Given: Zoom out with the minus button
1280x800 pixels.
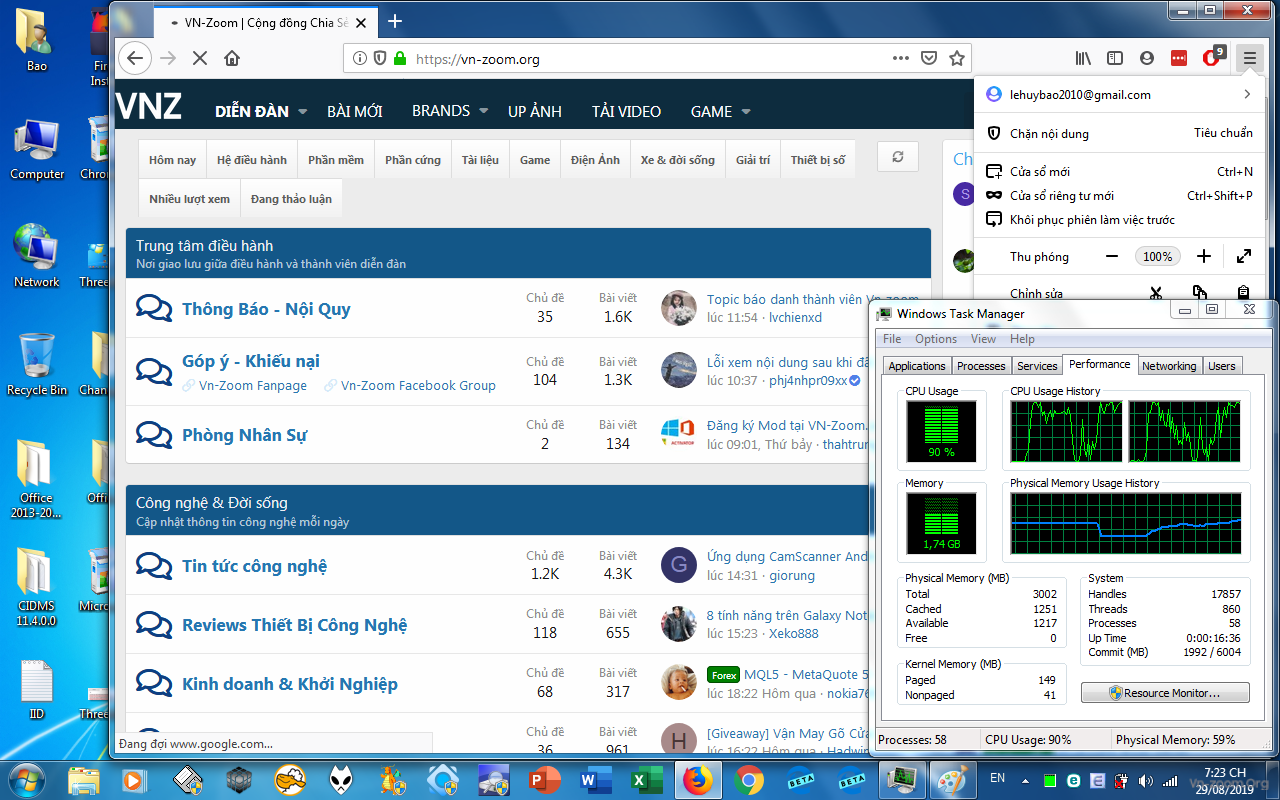Looking at the screenshot, I should pos(1112,256).
